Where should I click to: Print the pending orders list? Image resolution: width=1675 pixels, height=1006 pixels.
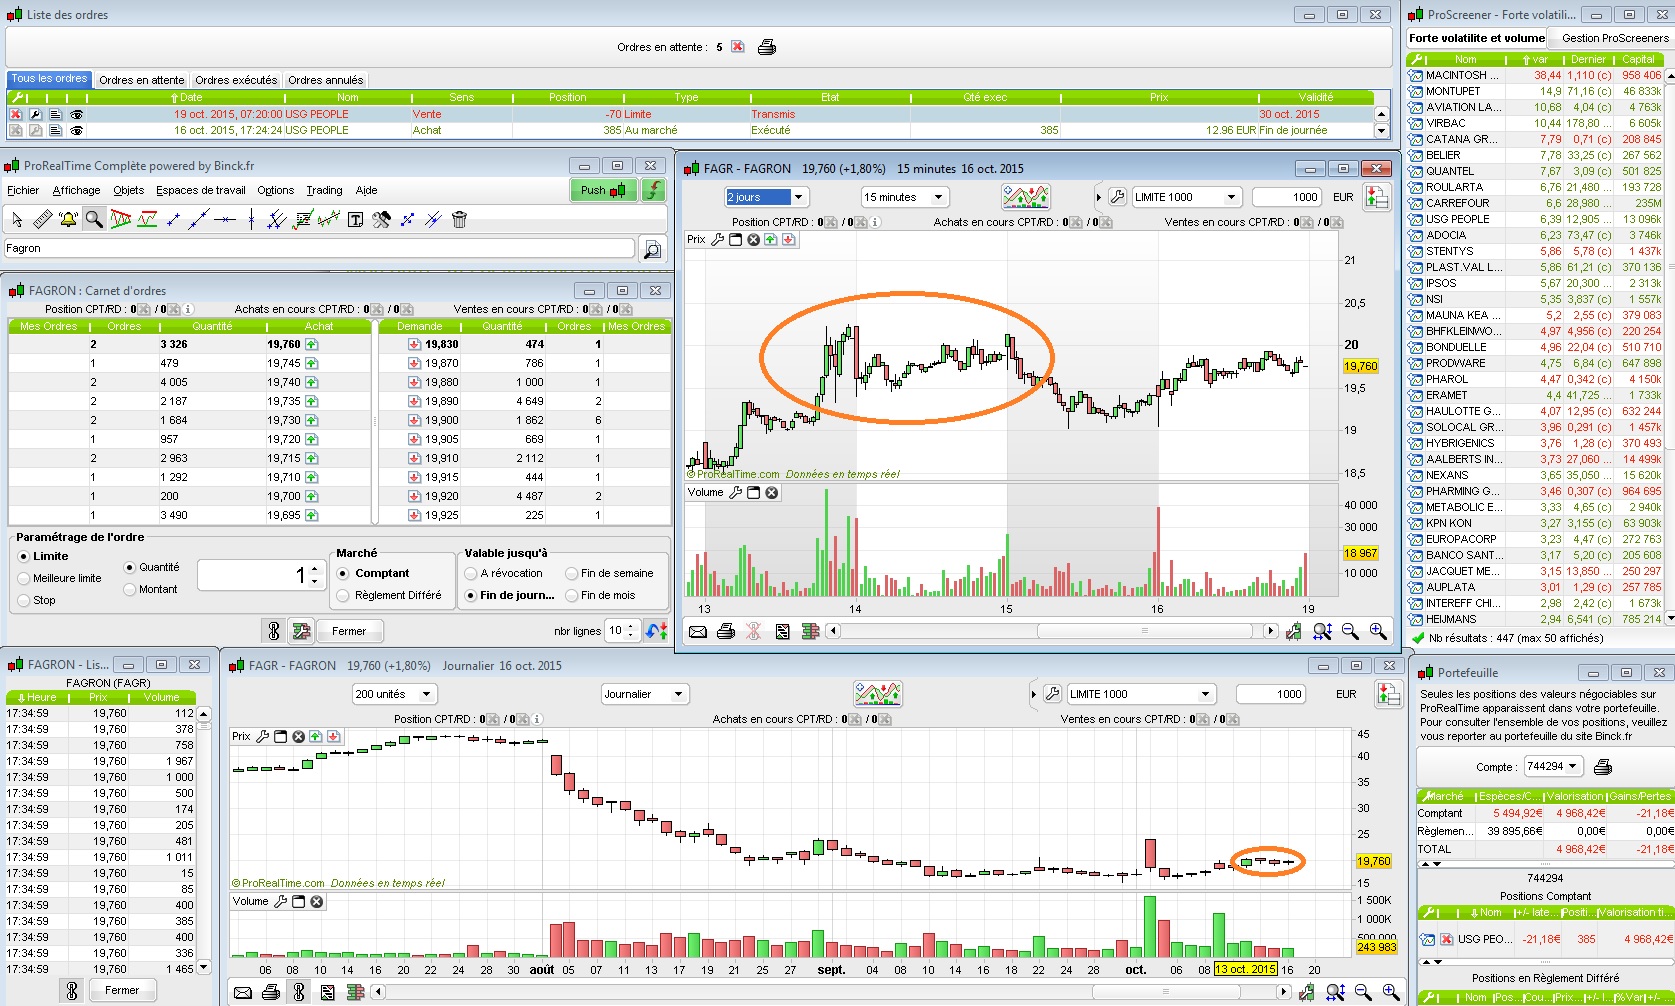767,47
